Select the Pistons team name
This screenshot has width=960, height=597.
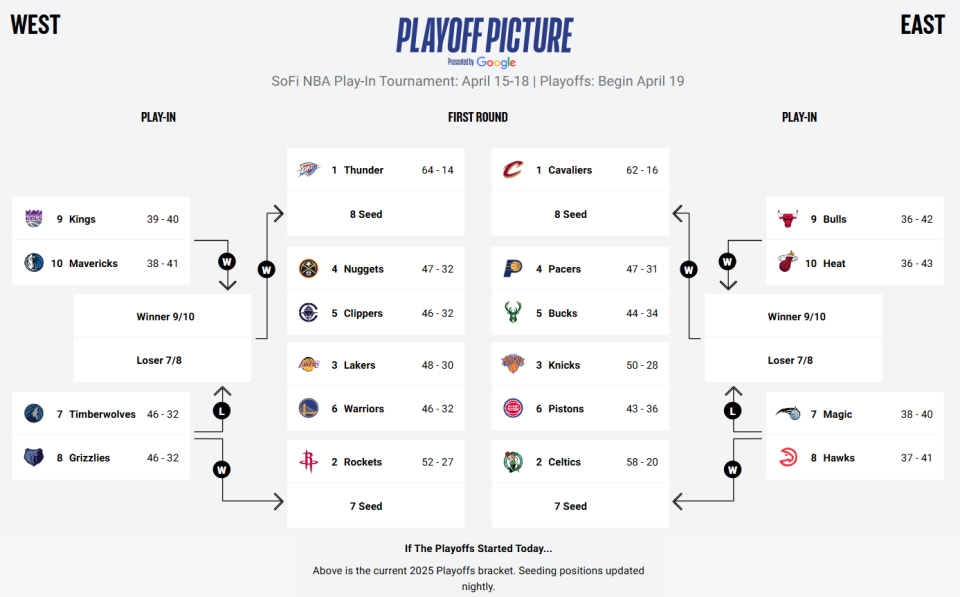pyautogui.click(x=566, y=409)
